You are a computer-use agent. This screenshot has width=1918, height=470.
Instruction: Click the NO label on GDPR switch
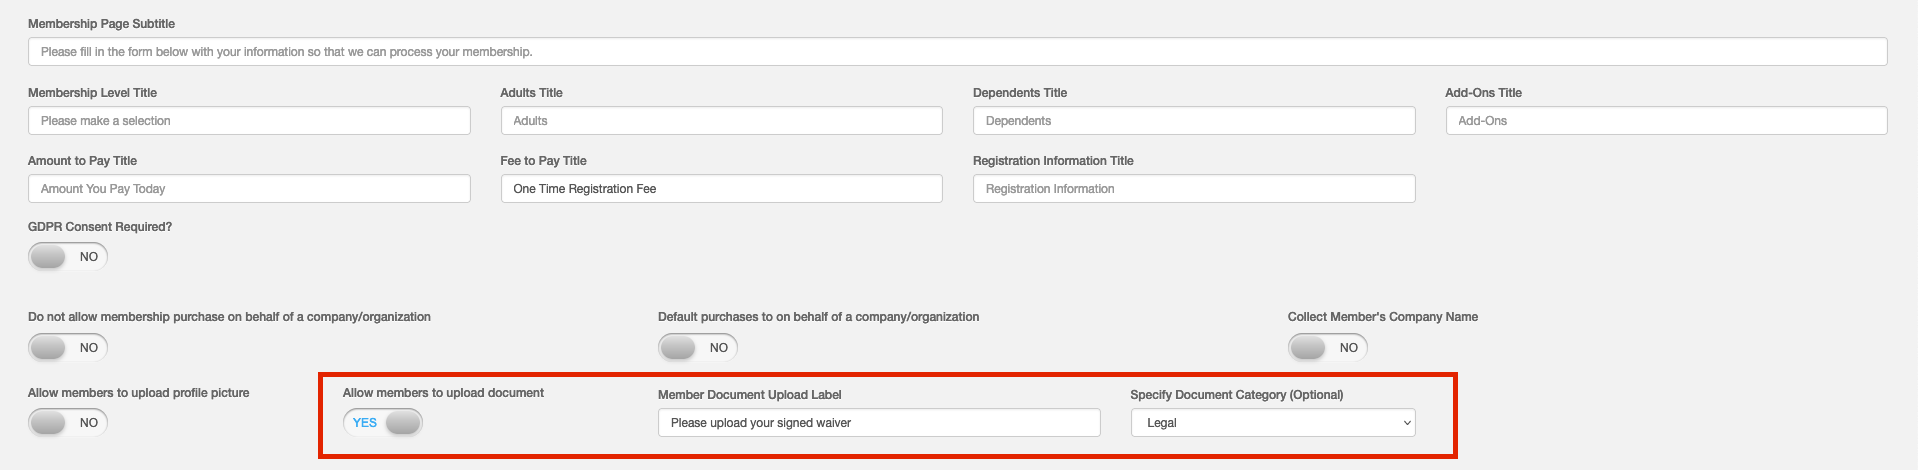coord(89,257)
